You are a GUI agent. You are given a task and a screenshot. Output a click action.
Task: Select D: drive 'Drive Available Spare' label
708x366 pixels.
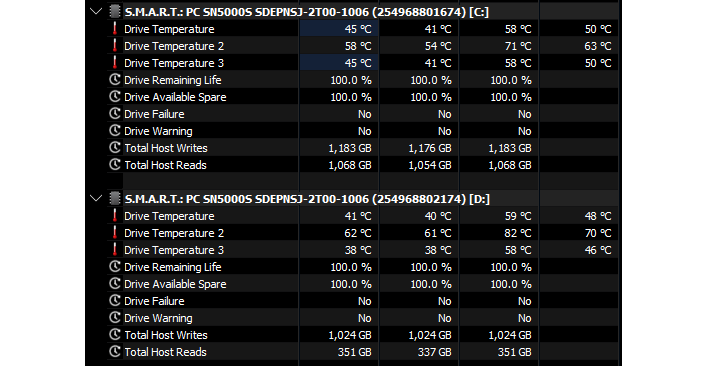[x=175, y=284]
